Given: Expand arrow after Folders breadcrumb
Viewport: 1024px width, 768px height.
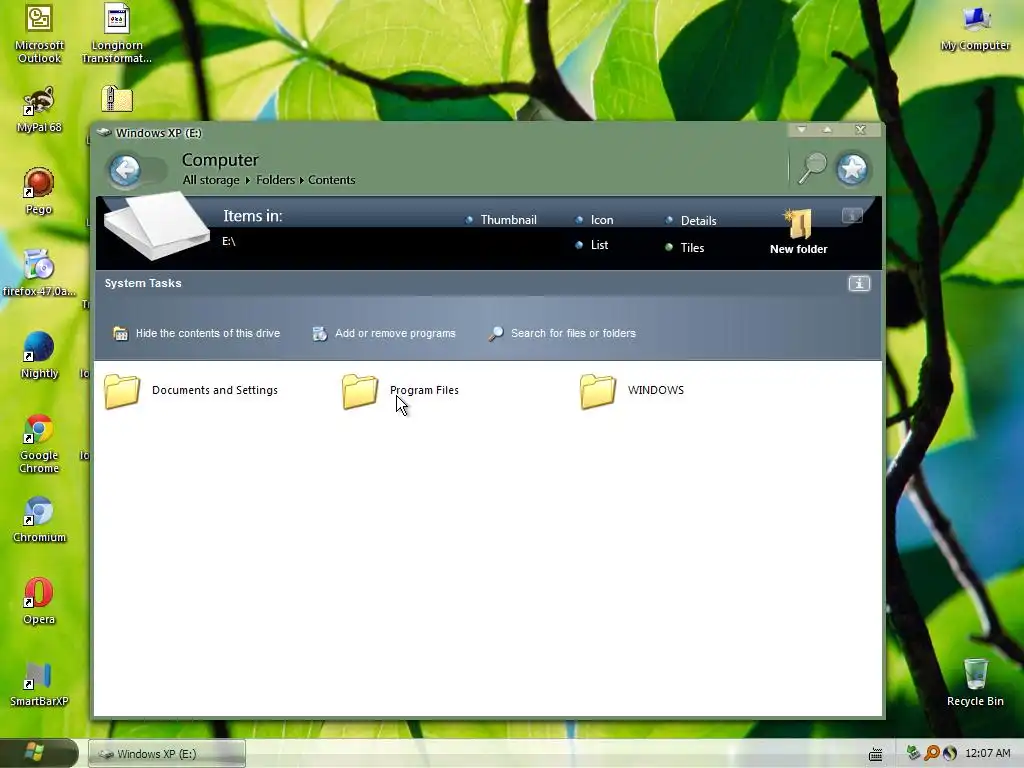Looking at the screenshot, I should 302,180.
